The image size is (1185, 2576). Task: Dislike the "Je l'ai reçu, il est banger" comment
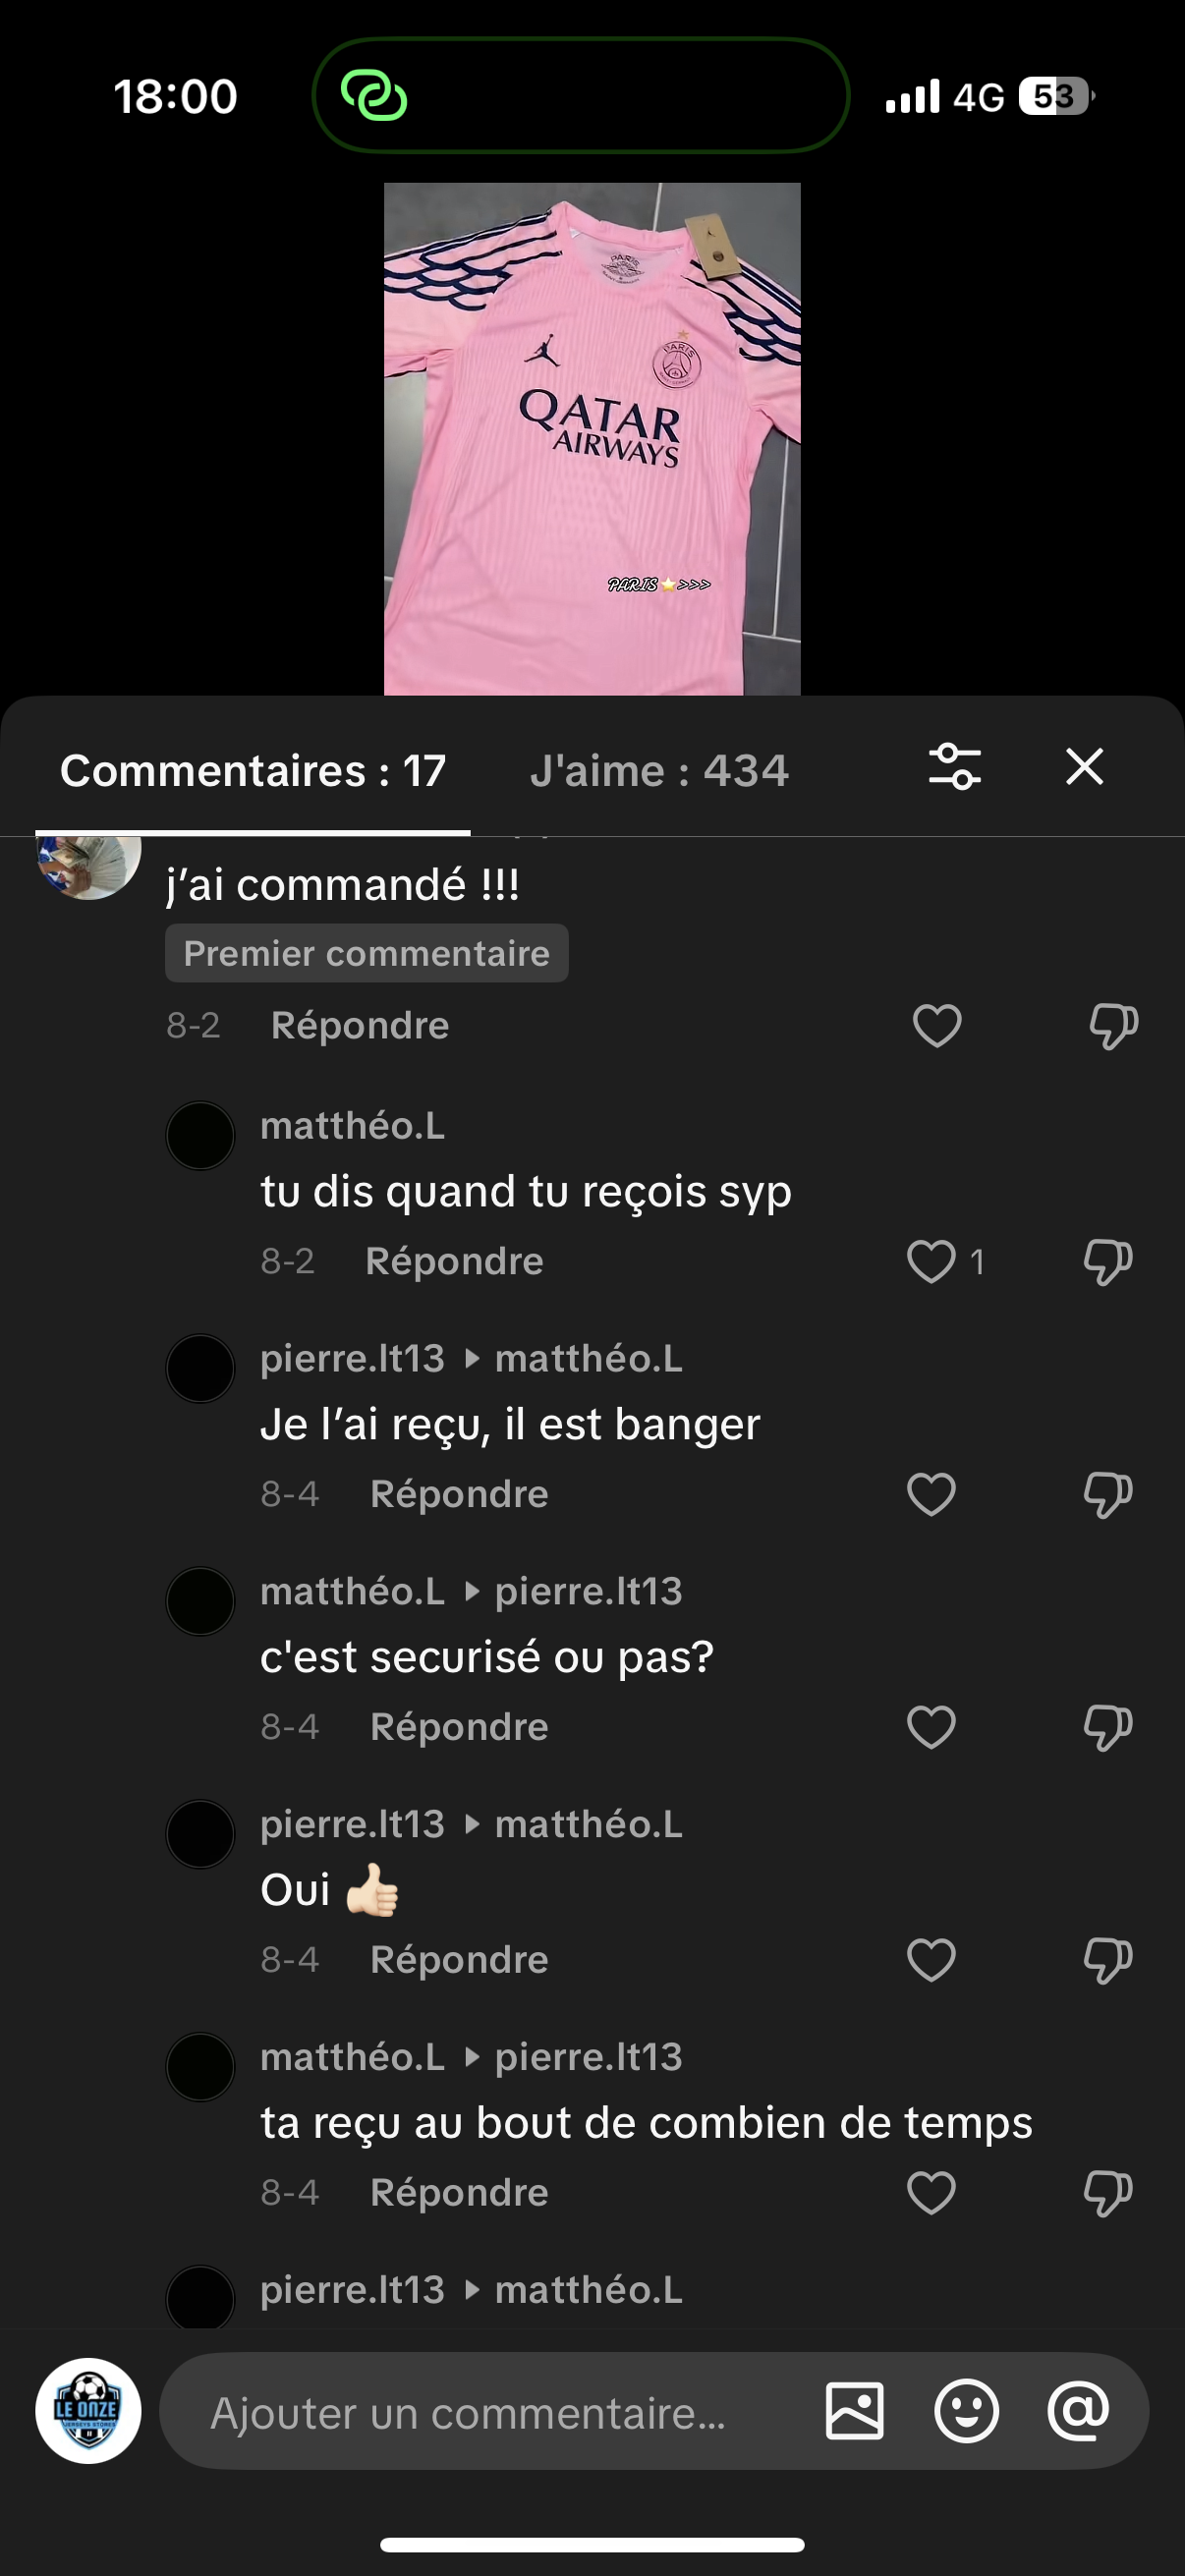1108,1495
